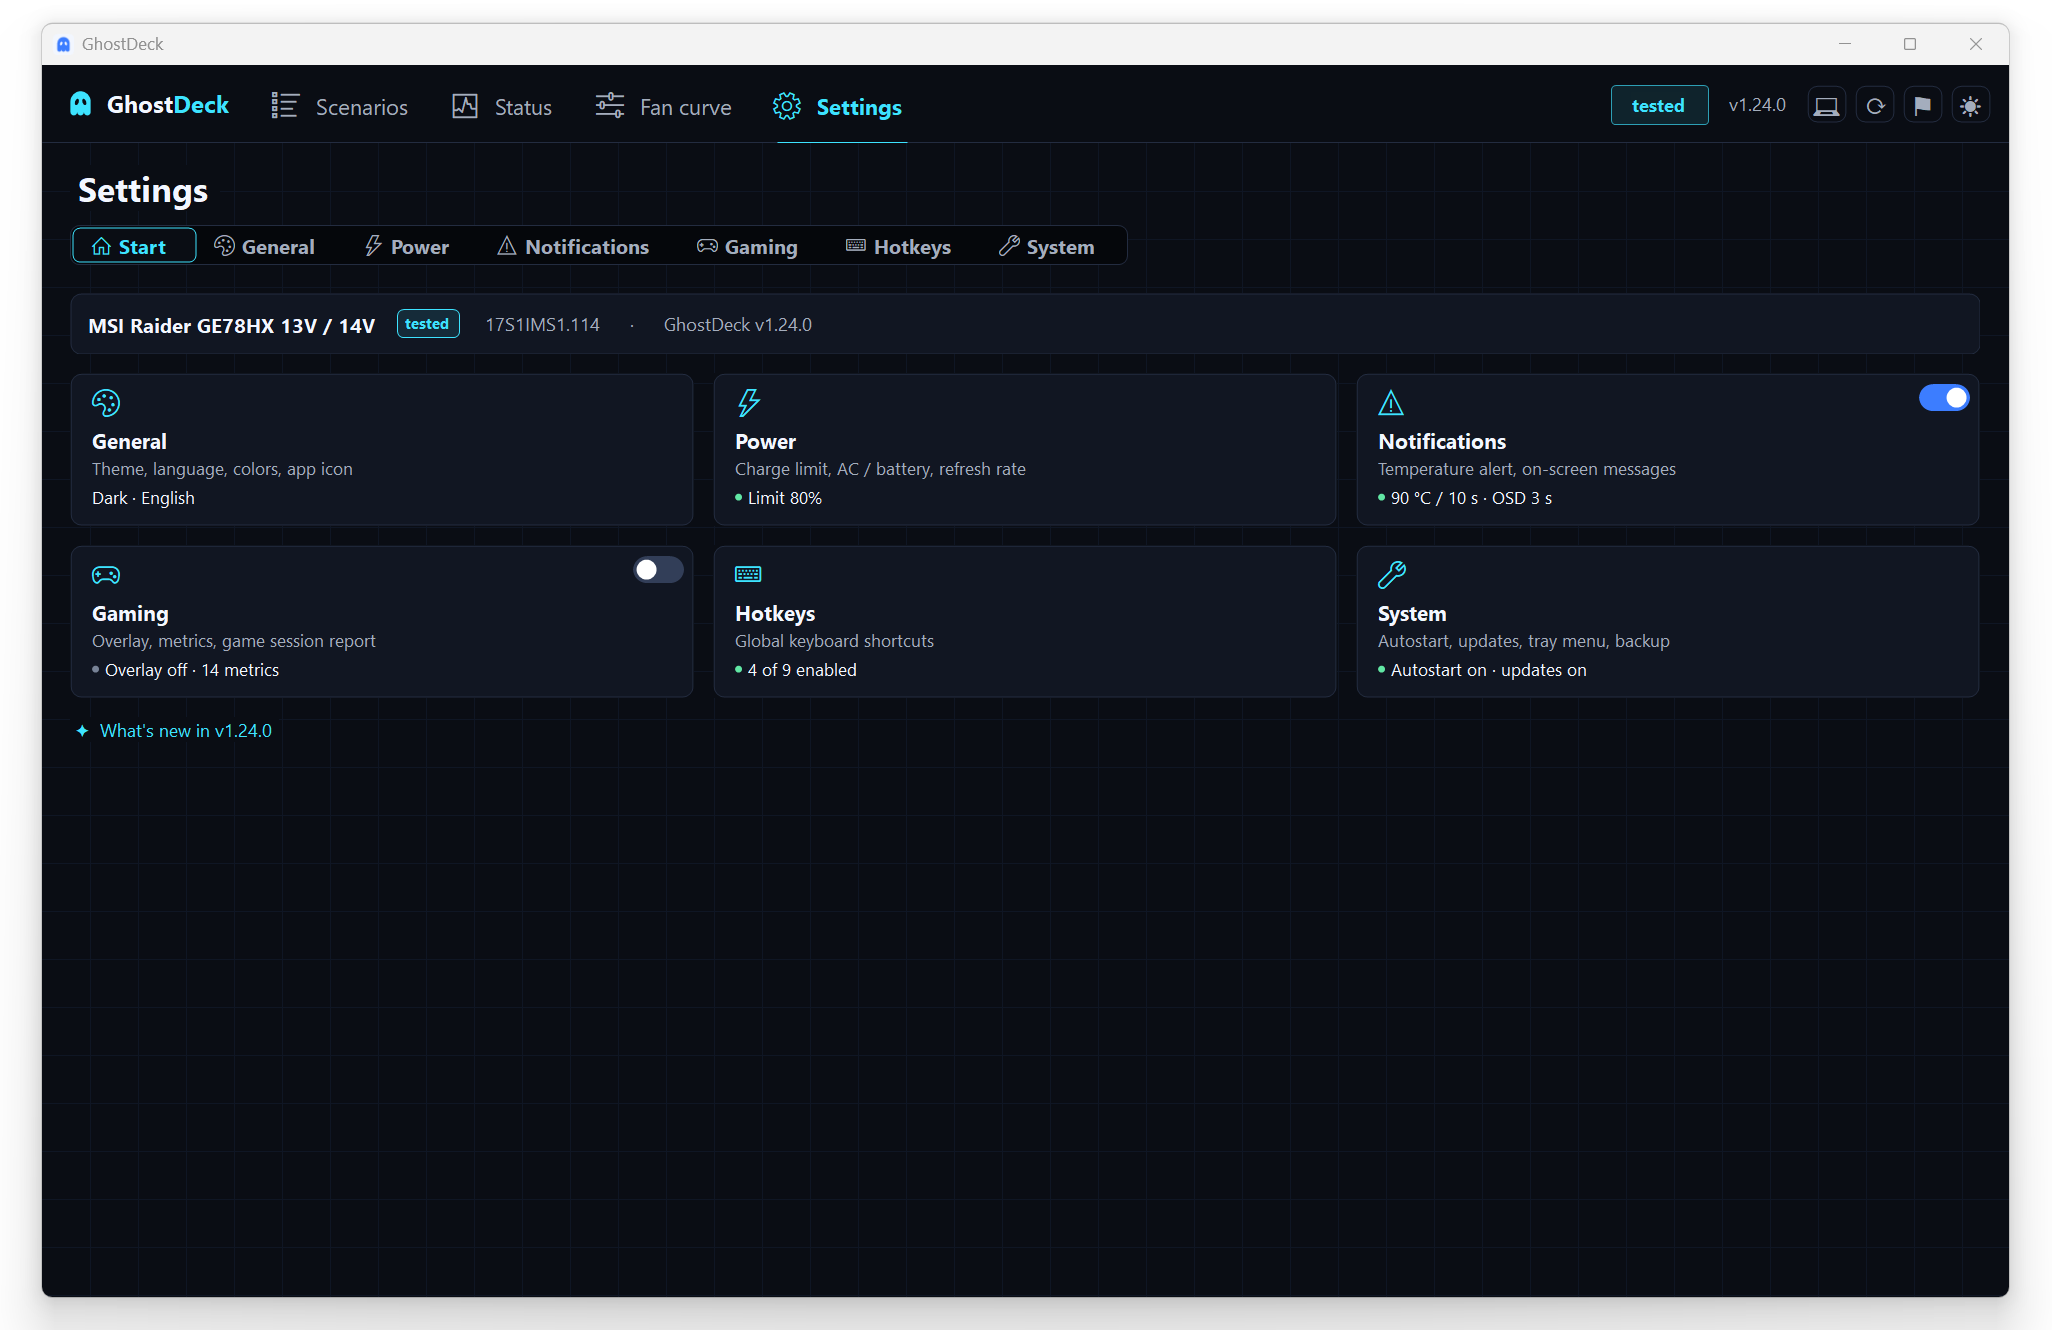Disable the Notifications card toggle
Image resolution: width=2052 pixels, height=1330 pixels.
[x=1944, y=398]
